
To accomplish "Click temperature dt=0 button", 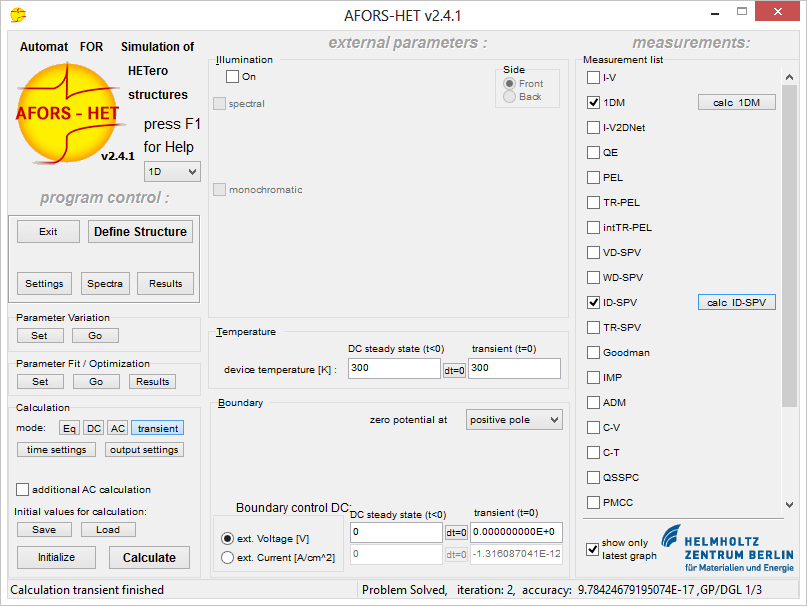I will [x=454, y=371].
